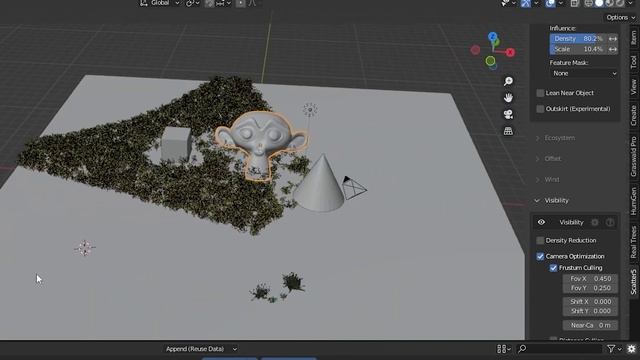Open the filter dropdown arrow
The image size is (640, 360).
[x=620, y=349]
